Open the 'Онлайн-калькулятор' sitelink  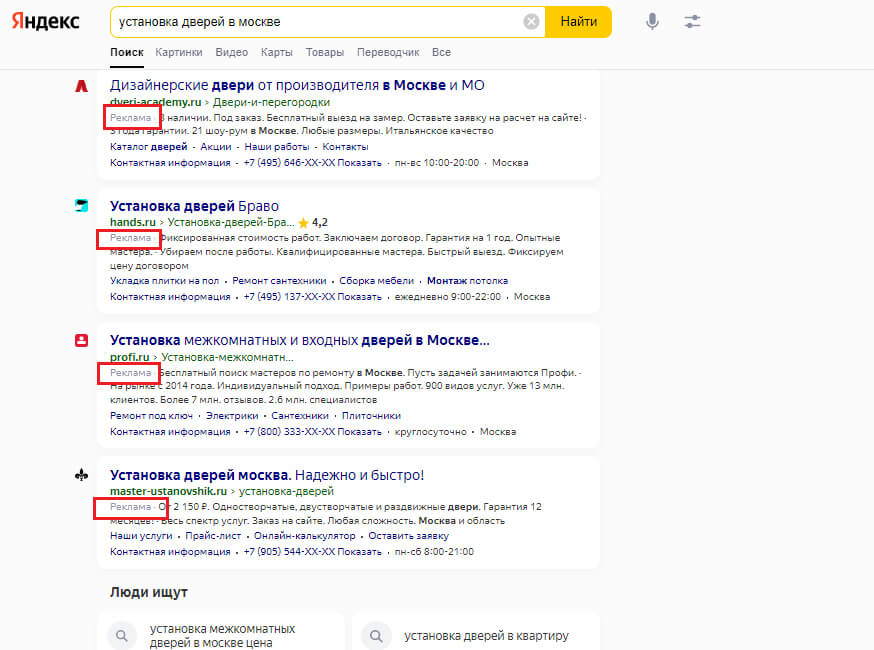[x=304, y=536]
